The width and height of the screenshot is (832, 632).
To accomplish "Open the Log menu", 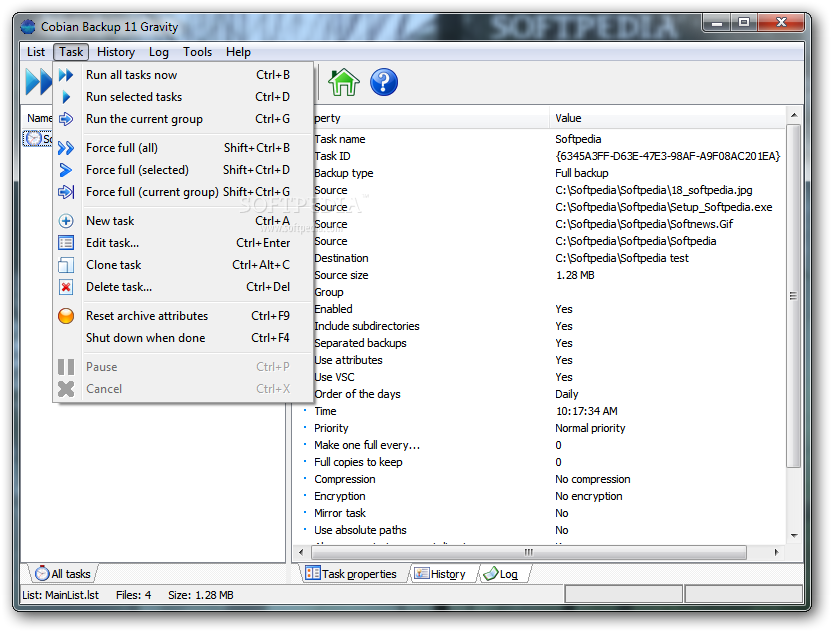I will 159,52.
